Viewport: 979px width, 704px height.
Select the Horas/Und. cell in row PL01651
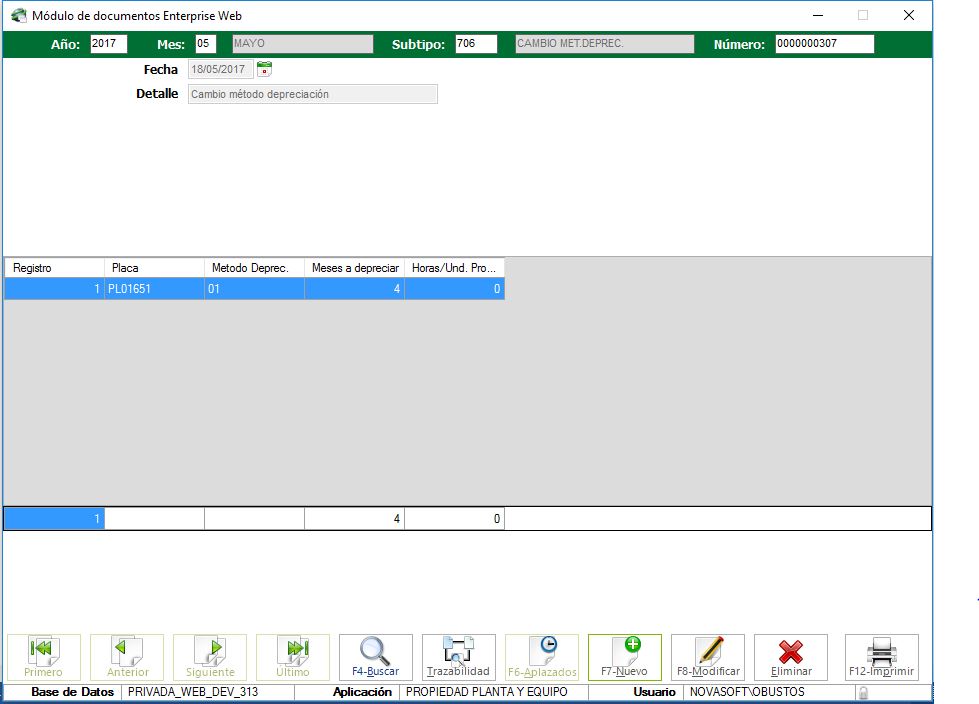(455, 289)
